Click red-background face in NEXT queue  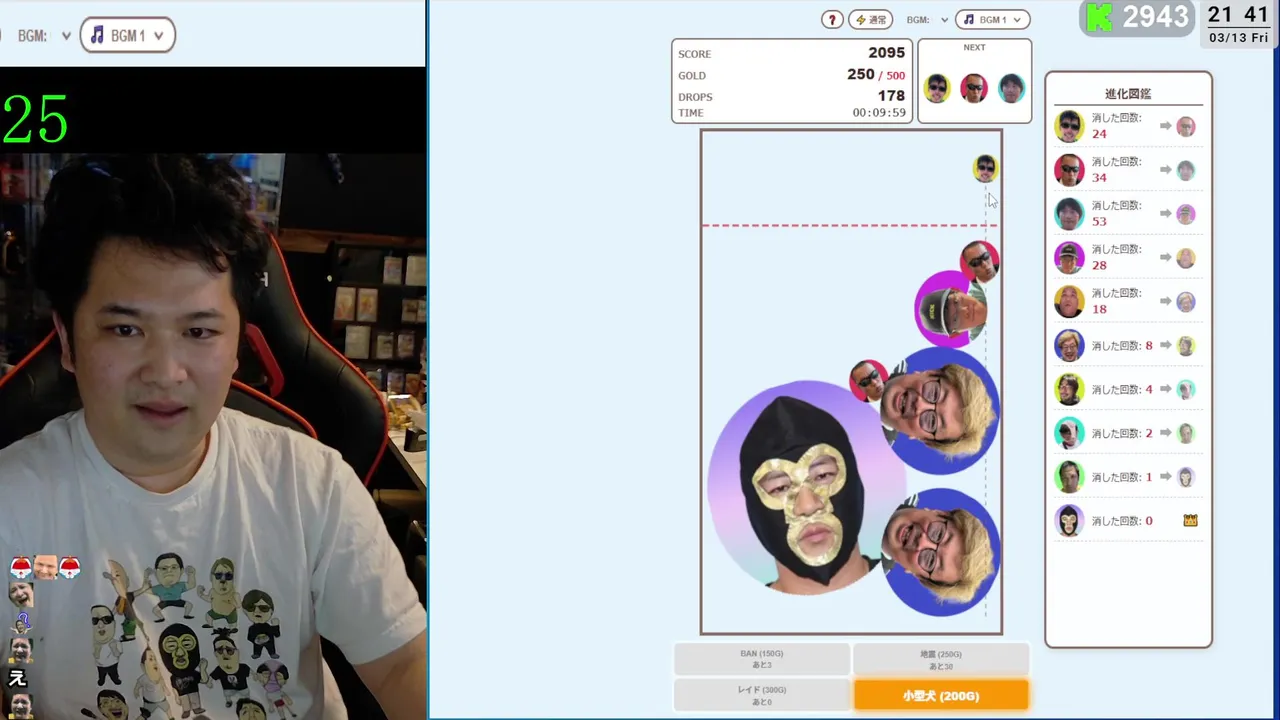coord(974,88)
